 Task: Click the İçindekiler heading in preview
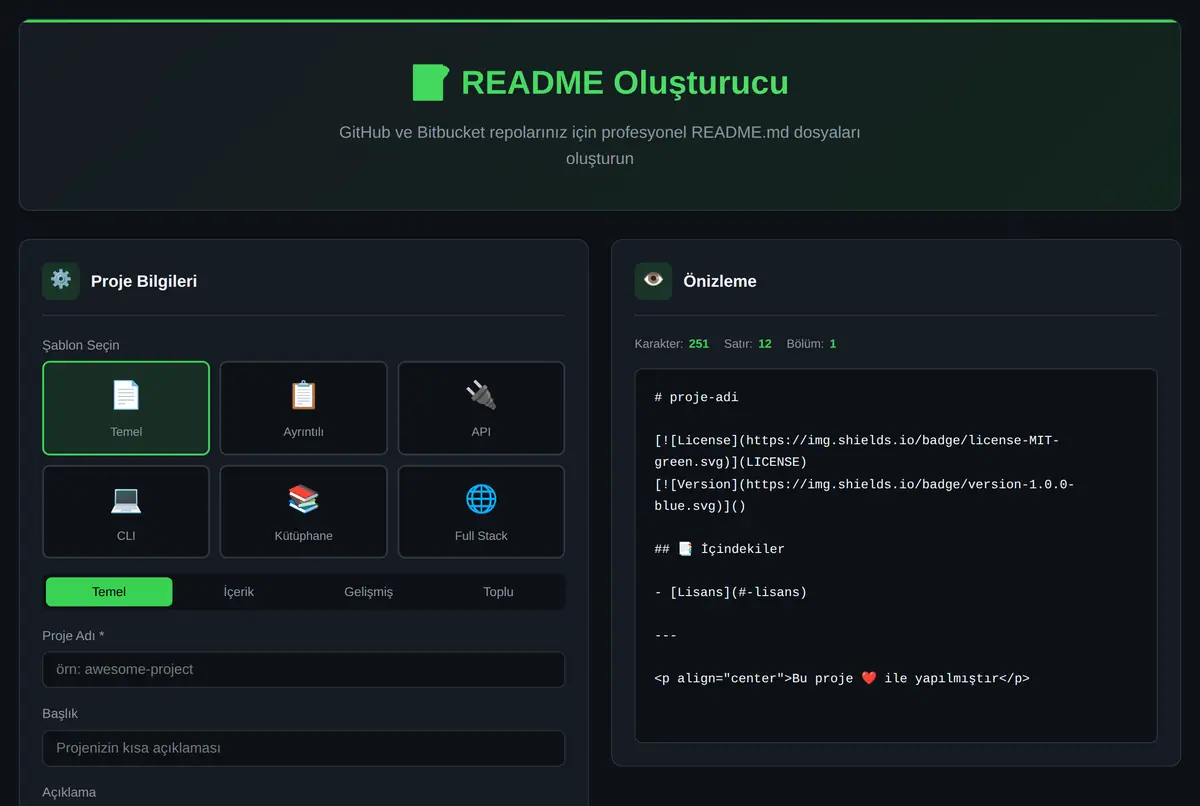[x=720, y=549]
